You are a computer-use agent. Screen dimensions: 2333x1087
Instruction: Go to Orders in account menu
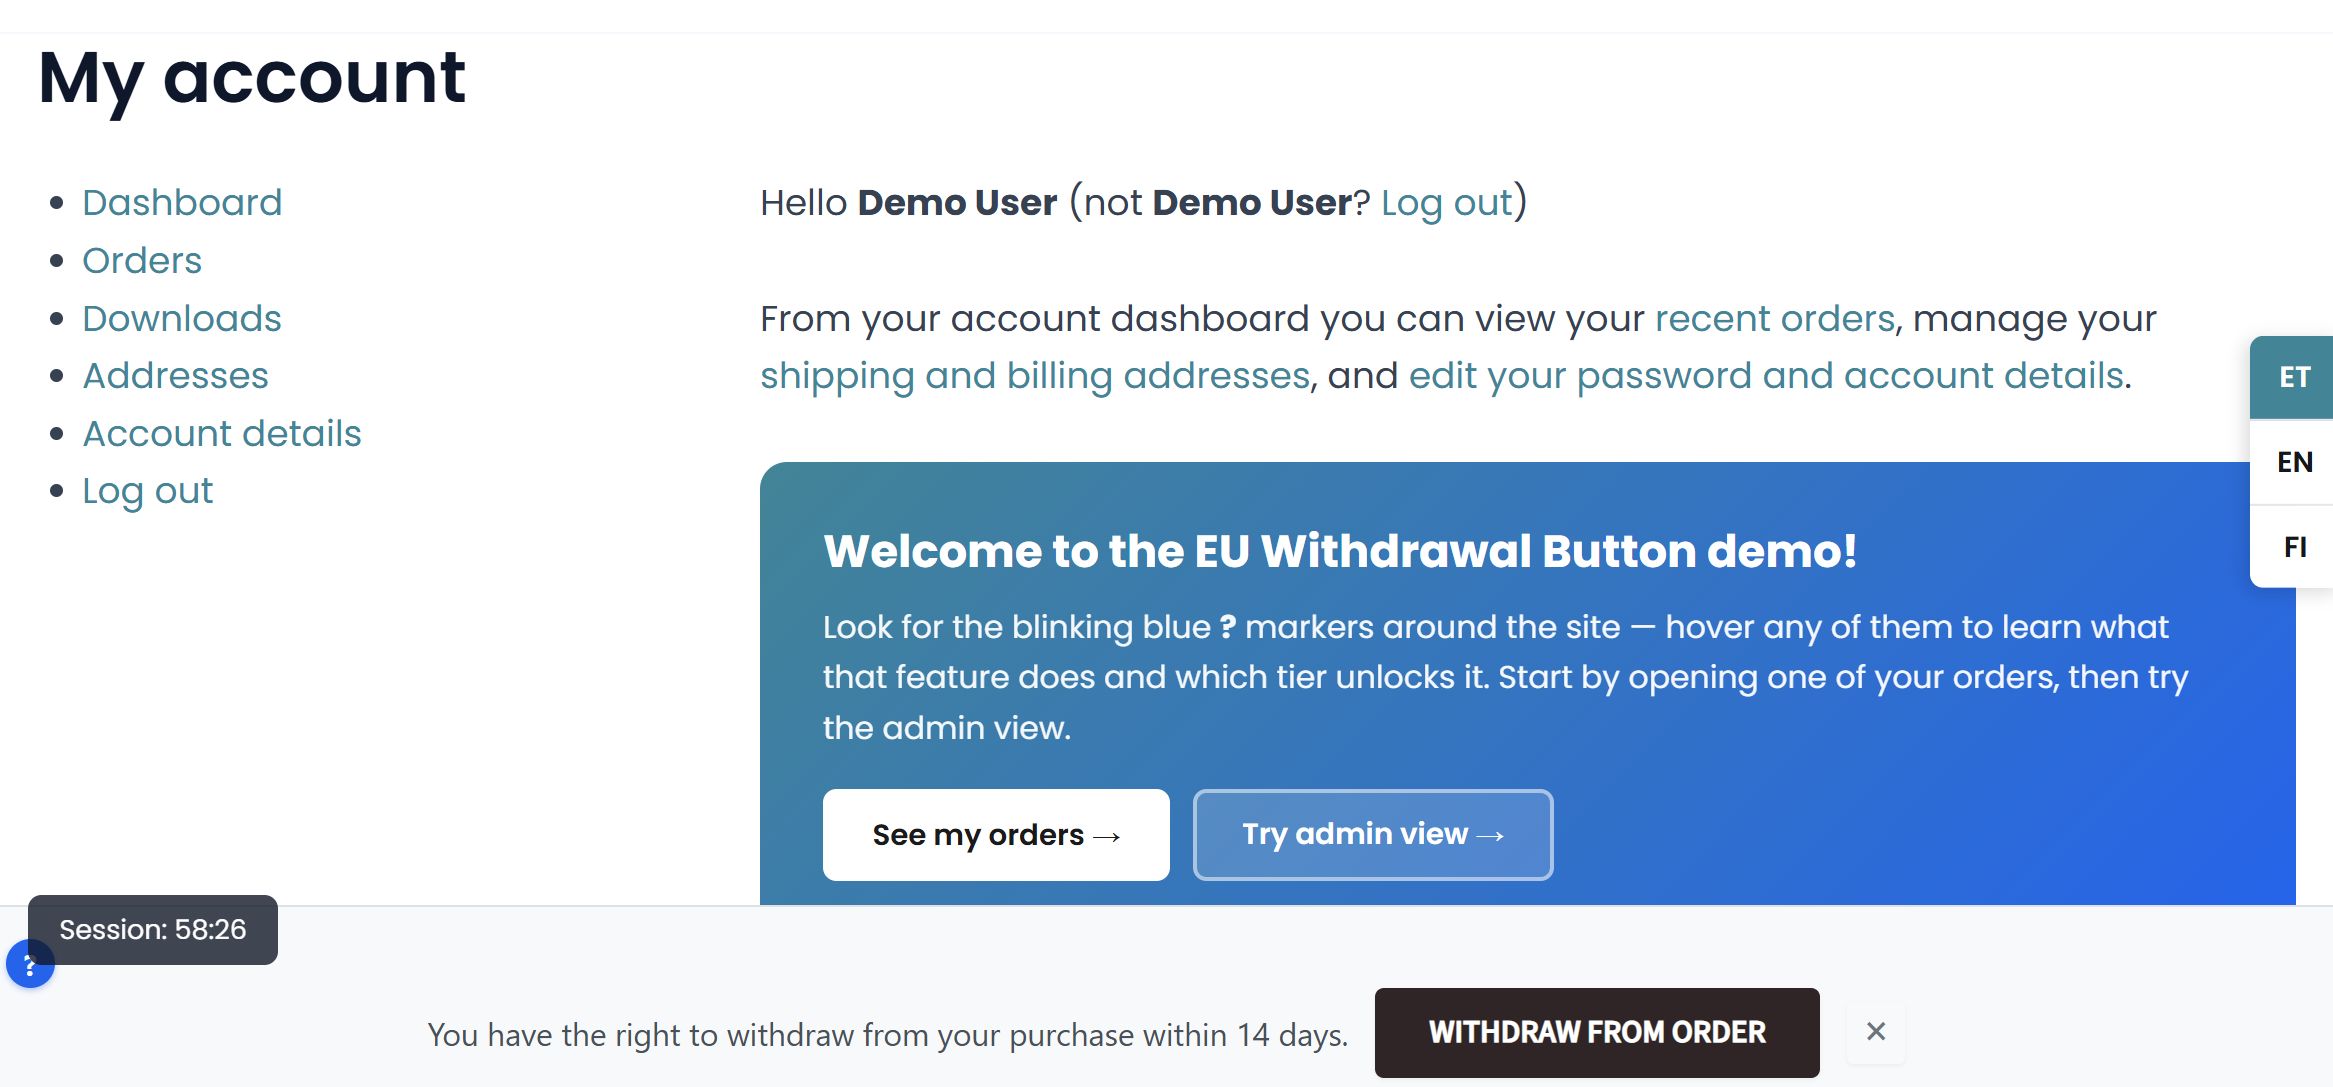(142, 260)
